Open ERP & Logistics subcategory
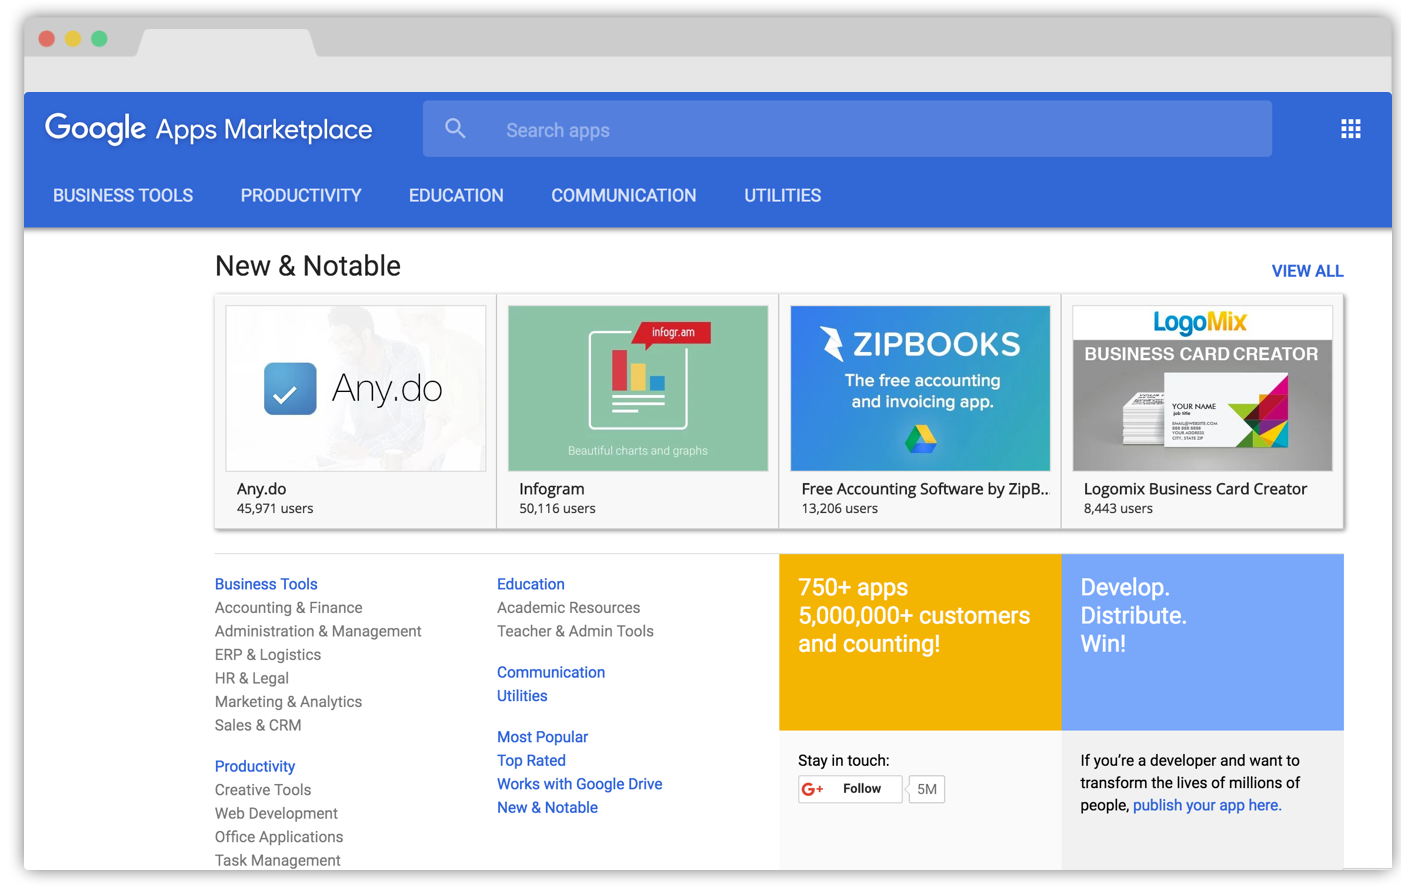Viewport: 1401px width, 886px height. 268,655
